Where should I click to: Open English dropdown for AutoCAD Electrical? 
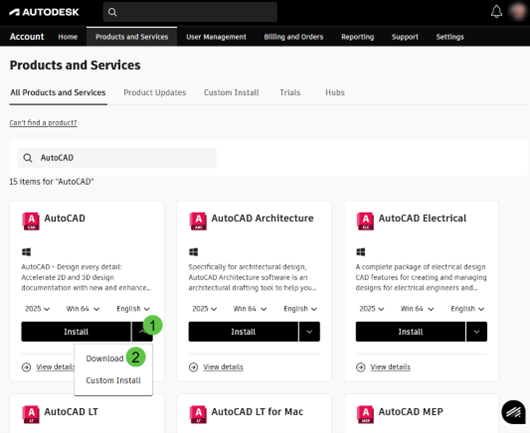pos(467,309)
